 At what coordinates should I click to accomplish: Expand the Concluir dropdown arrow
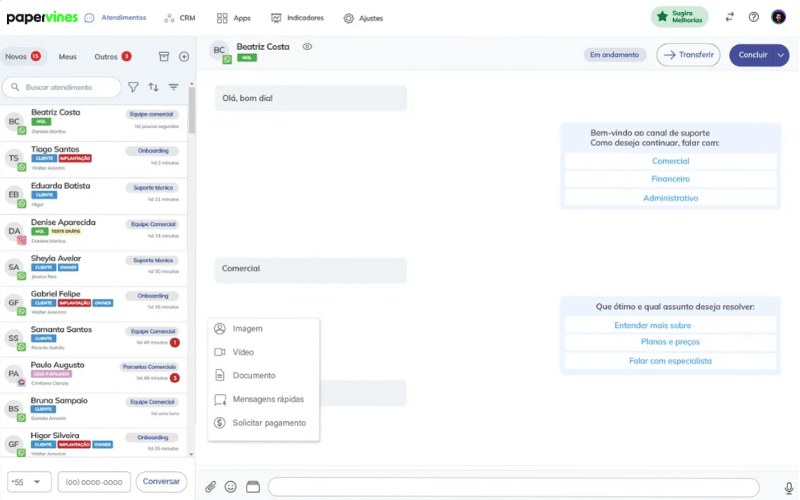[x=781, y=55]
